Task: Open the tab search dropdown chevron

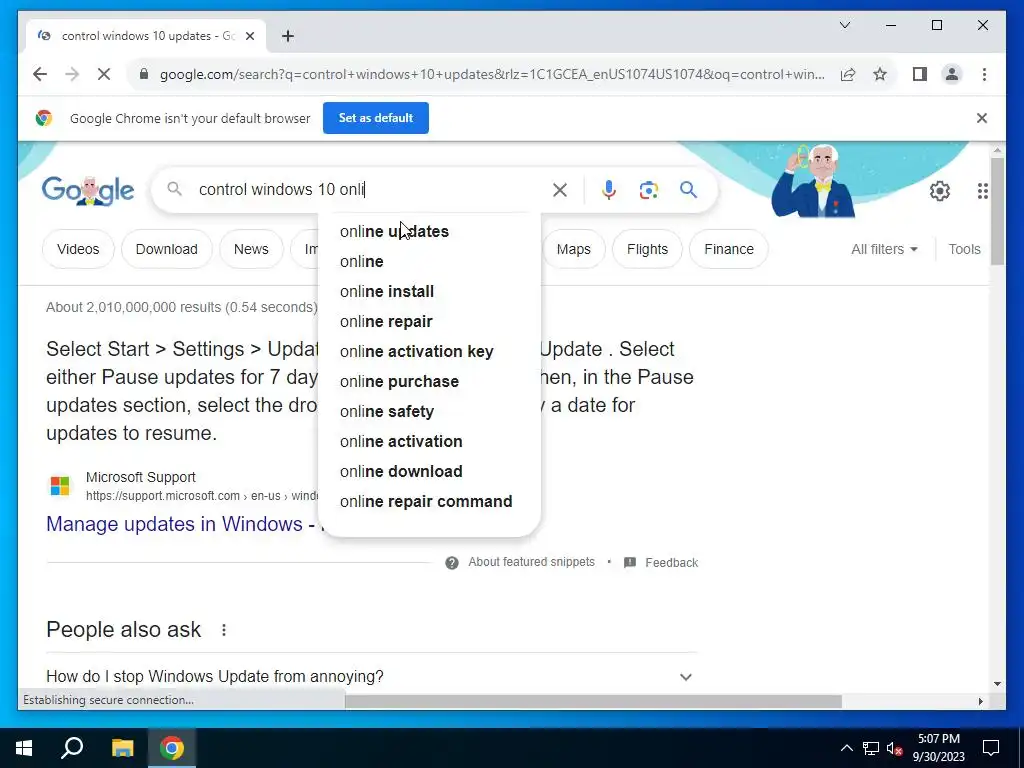Action: pyautogui.click(x=844, y=25)
